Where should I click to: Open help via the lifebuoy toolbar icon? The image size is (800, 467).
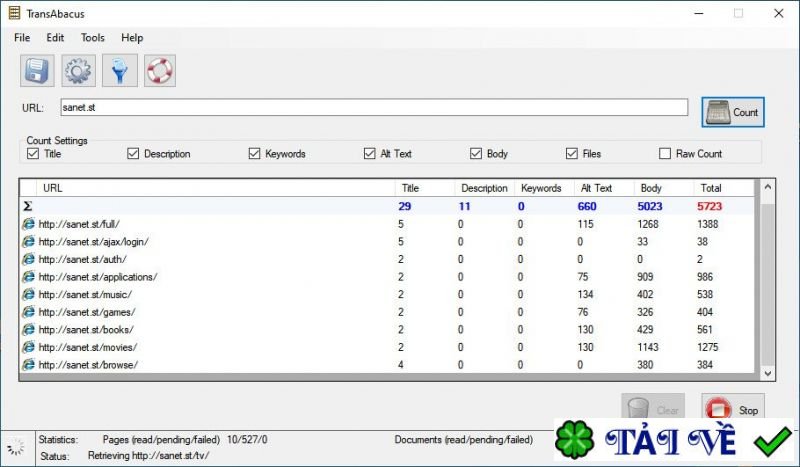tap(160, 70)
